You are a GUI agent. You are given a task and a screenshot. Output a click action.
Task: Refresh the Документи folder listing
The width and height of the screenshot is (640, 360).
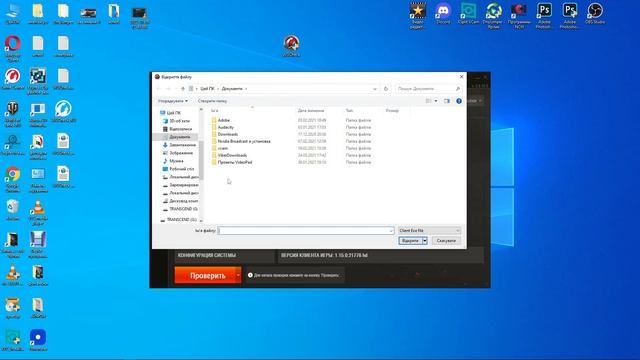pos(386,89)
